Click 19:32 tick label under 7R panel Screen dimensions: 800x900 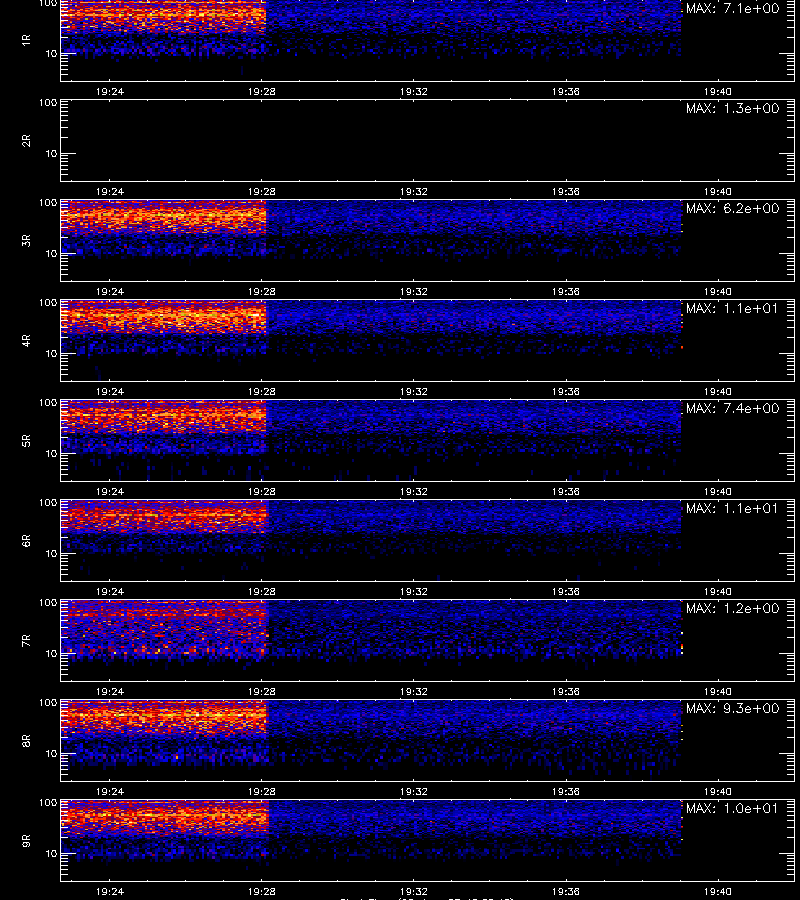point(414,692)
